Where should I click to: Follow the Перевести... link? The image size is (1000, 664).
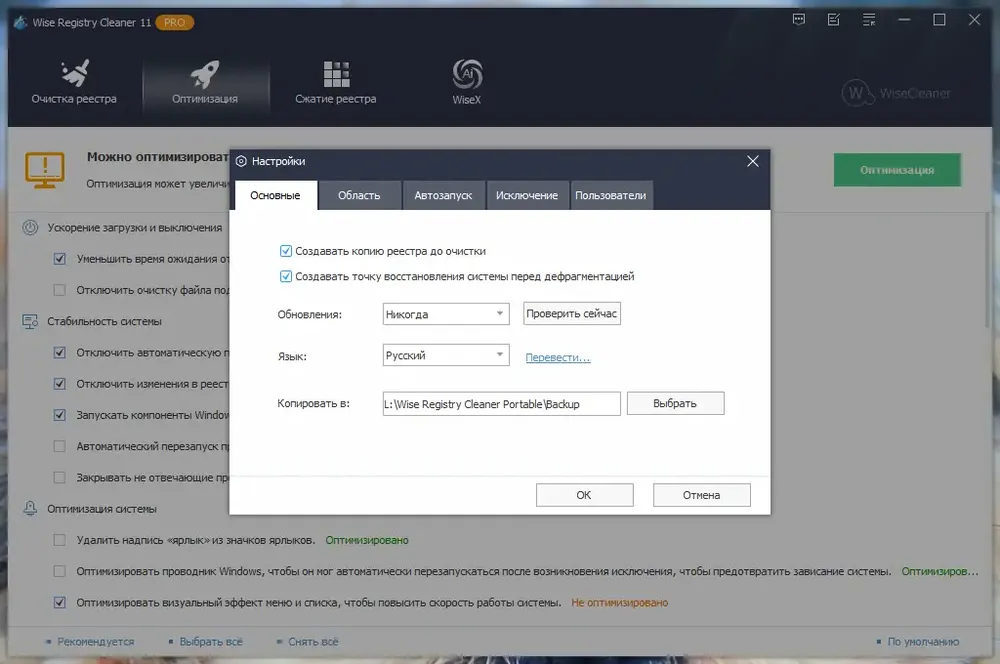[x=558, y=358]
